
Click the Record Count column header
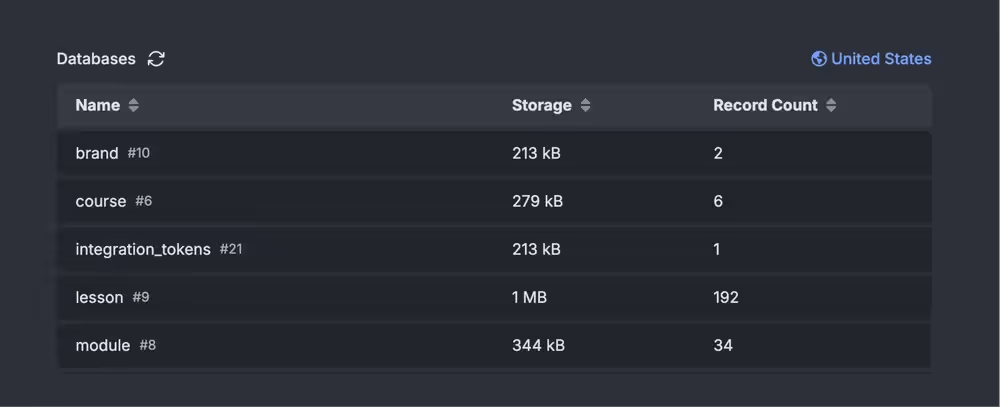(x=765, y=106)
